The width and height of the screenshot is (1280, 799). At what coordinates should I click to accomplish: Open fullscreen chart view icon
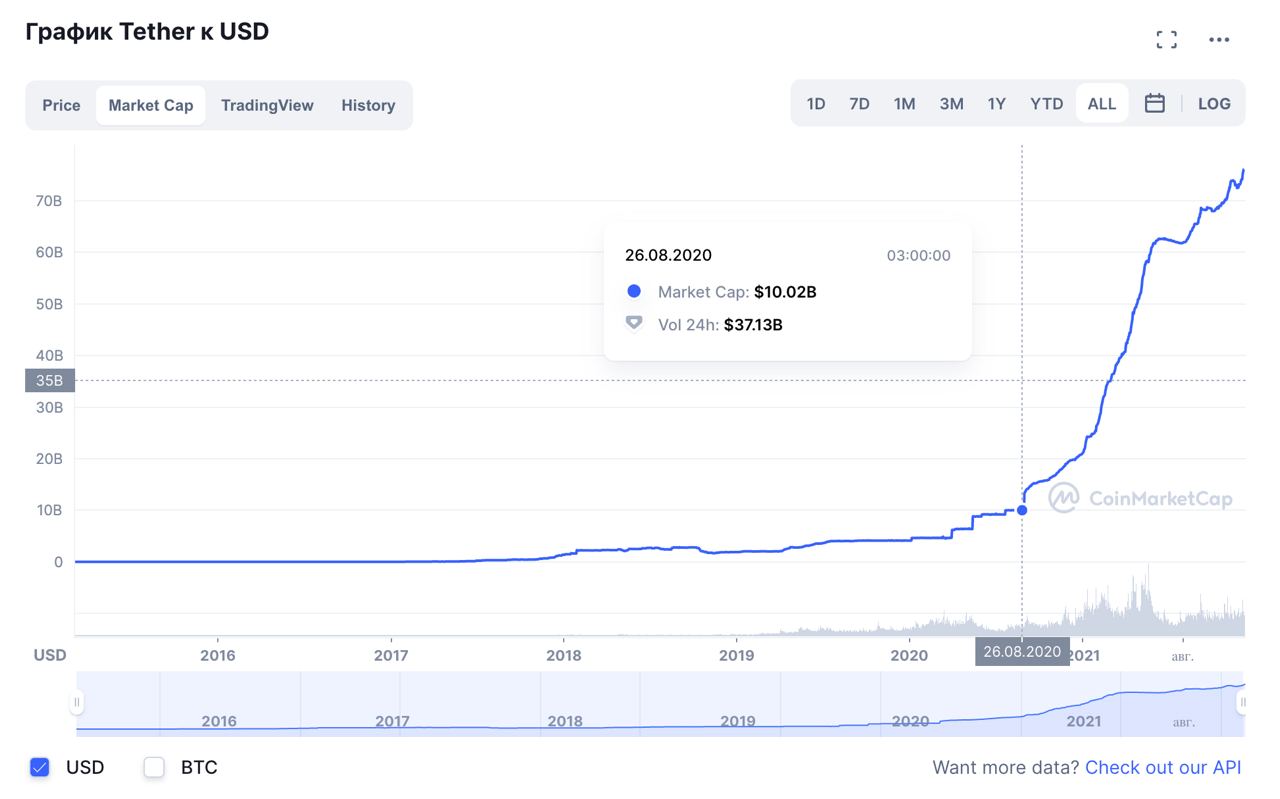click(x=1166, y=40)
